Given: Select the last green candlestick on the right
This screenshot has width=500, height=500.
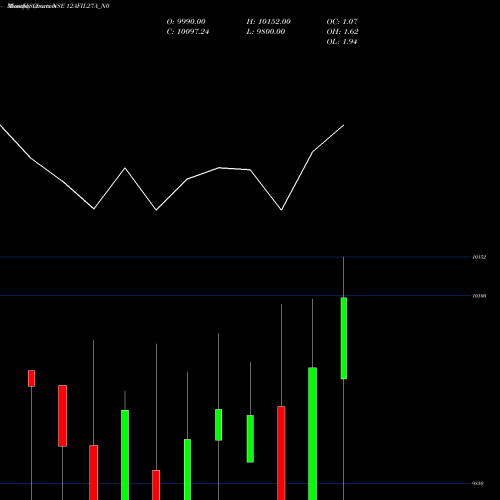Looking at the screenshot, I should pos(344,338).
